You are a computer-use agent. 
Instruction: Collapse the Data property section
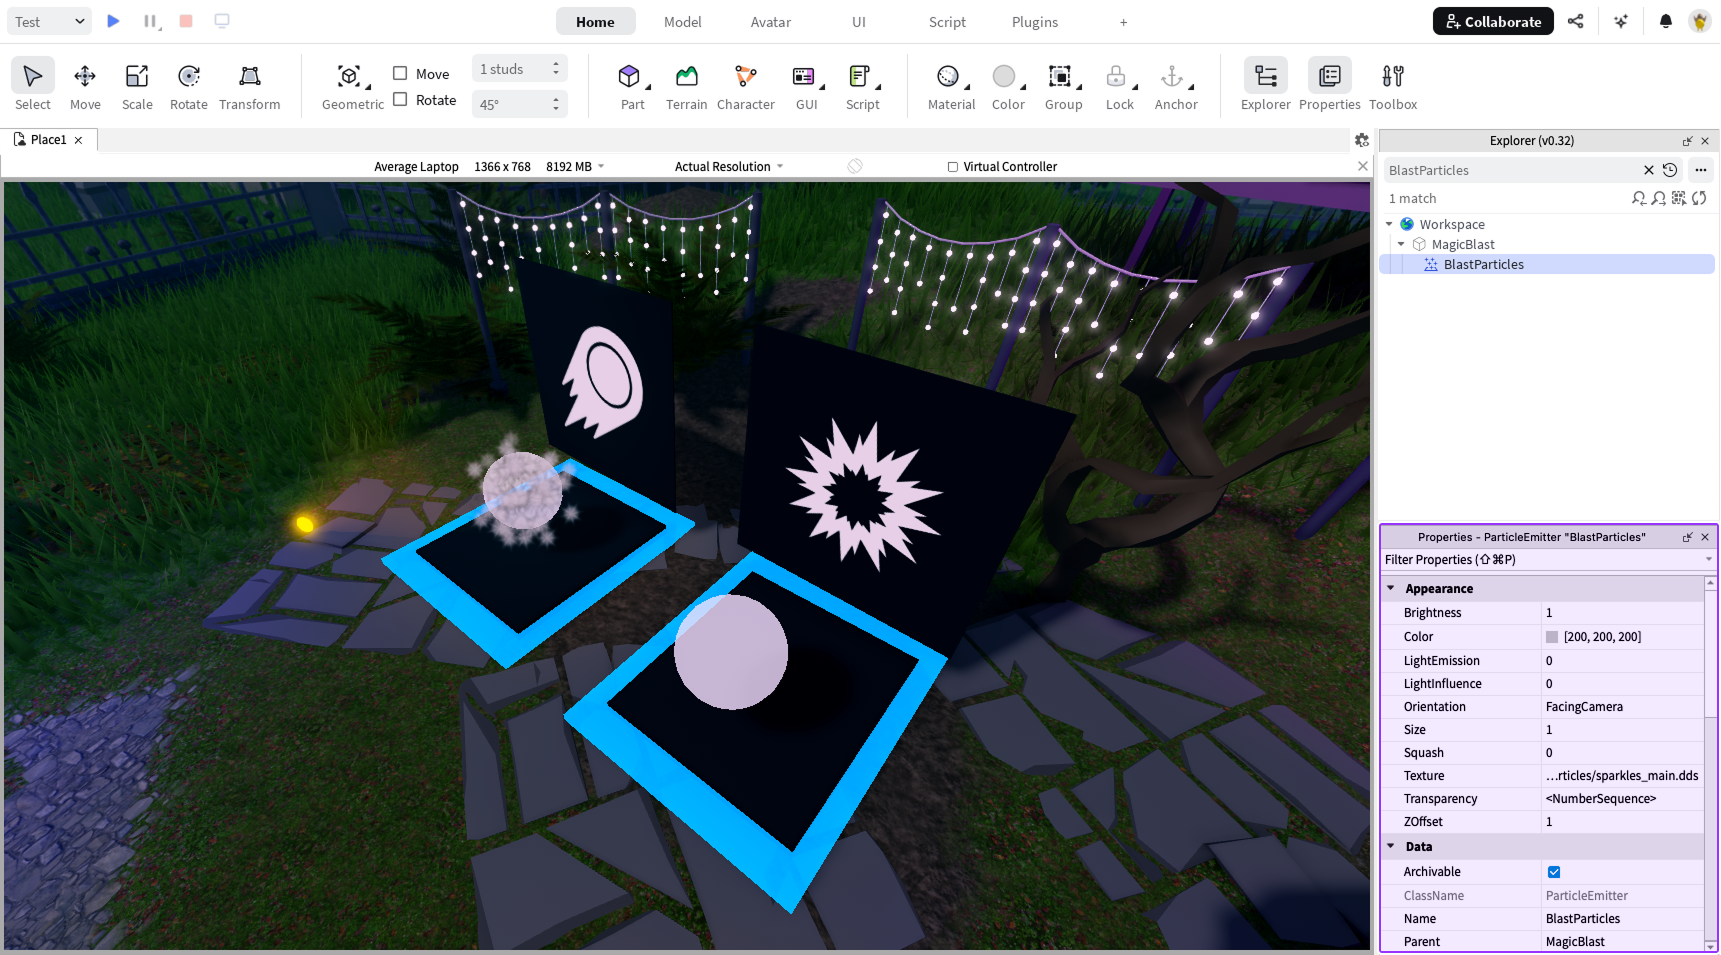point(1391,846)
